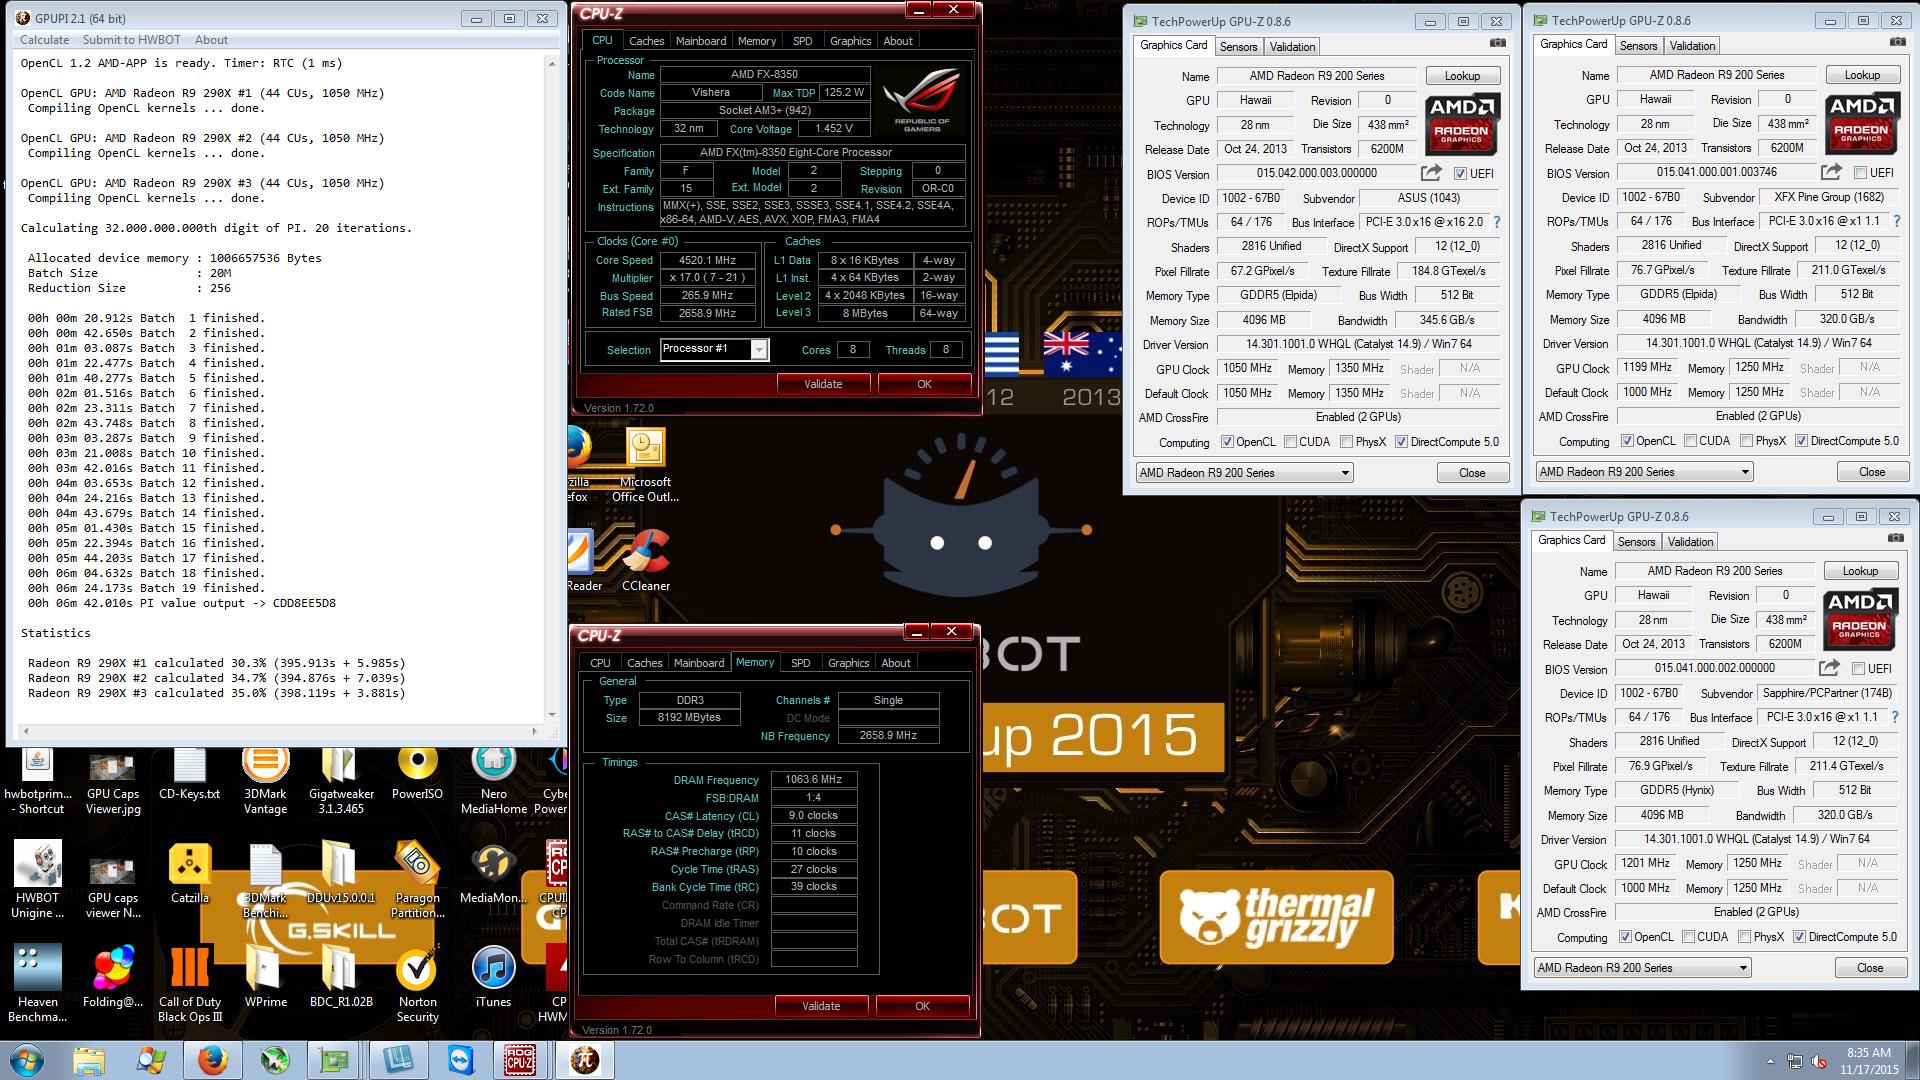Screen dimensions: 1920x1080
Task: Open the PowerISO desktop icon
Action: coord(417,775)
